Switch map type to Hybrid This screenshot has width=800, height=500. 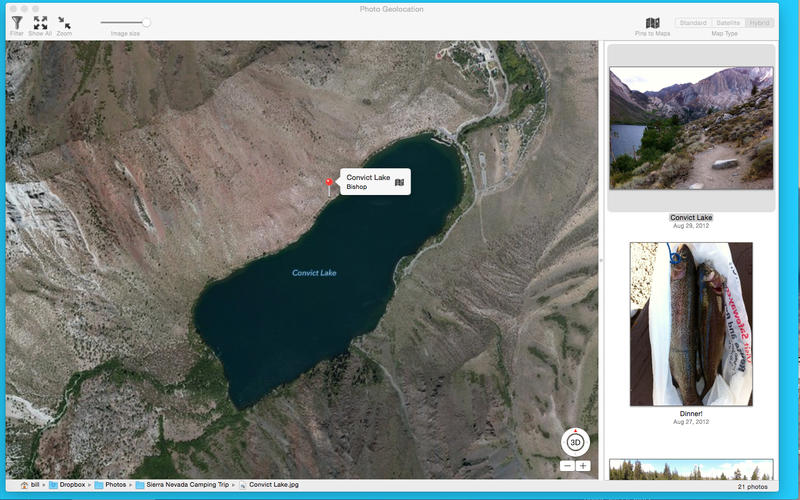coord(760,23)
